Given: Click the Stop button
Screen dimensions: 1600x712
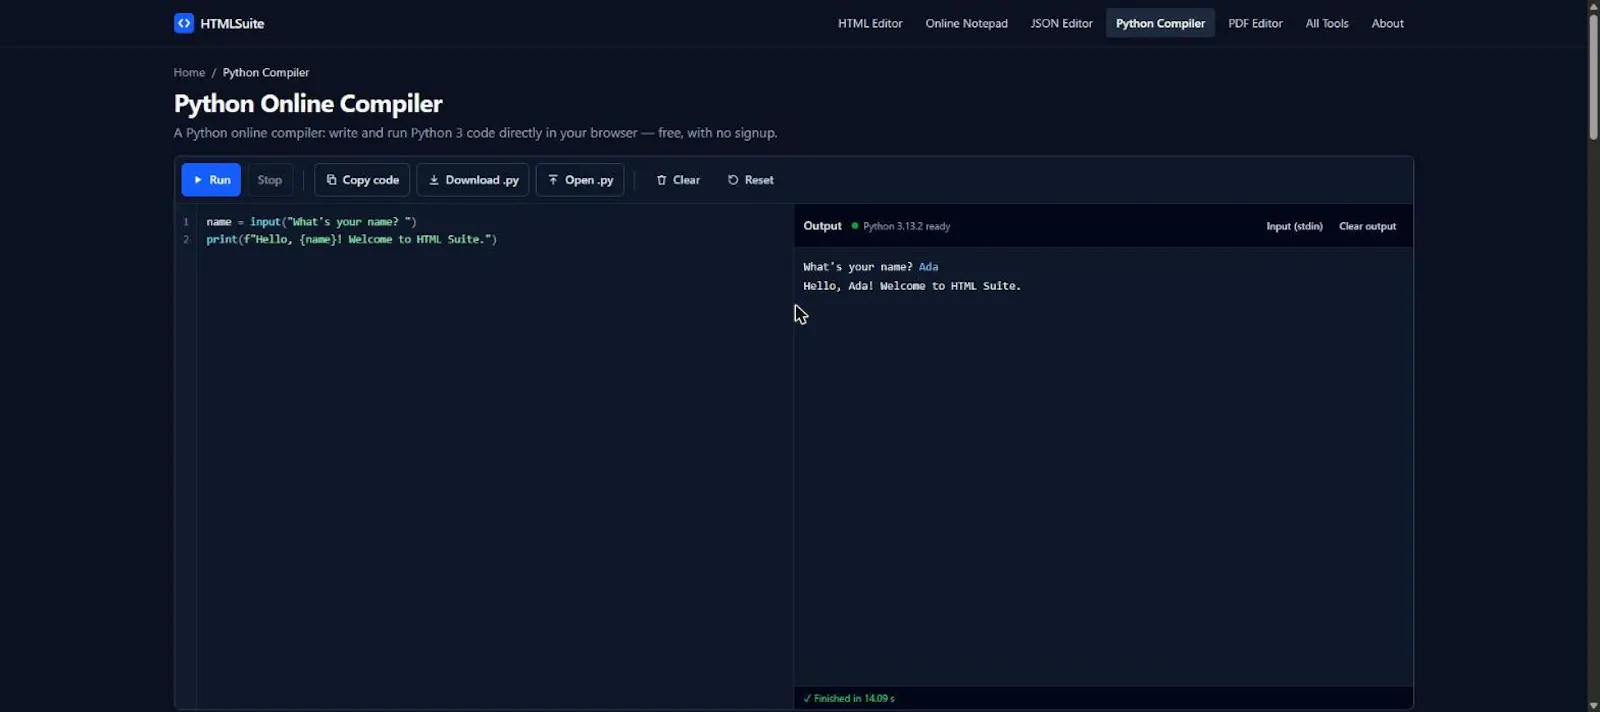Looking at the screenshot, I should [270, 180].
